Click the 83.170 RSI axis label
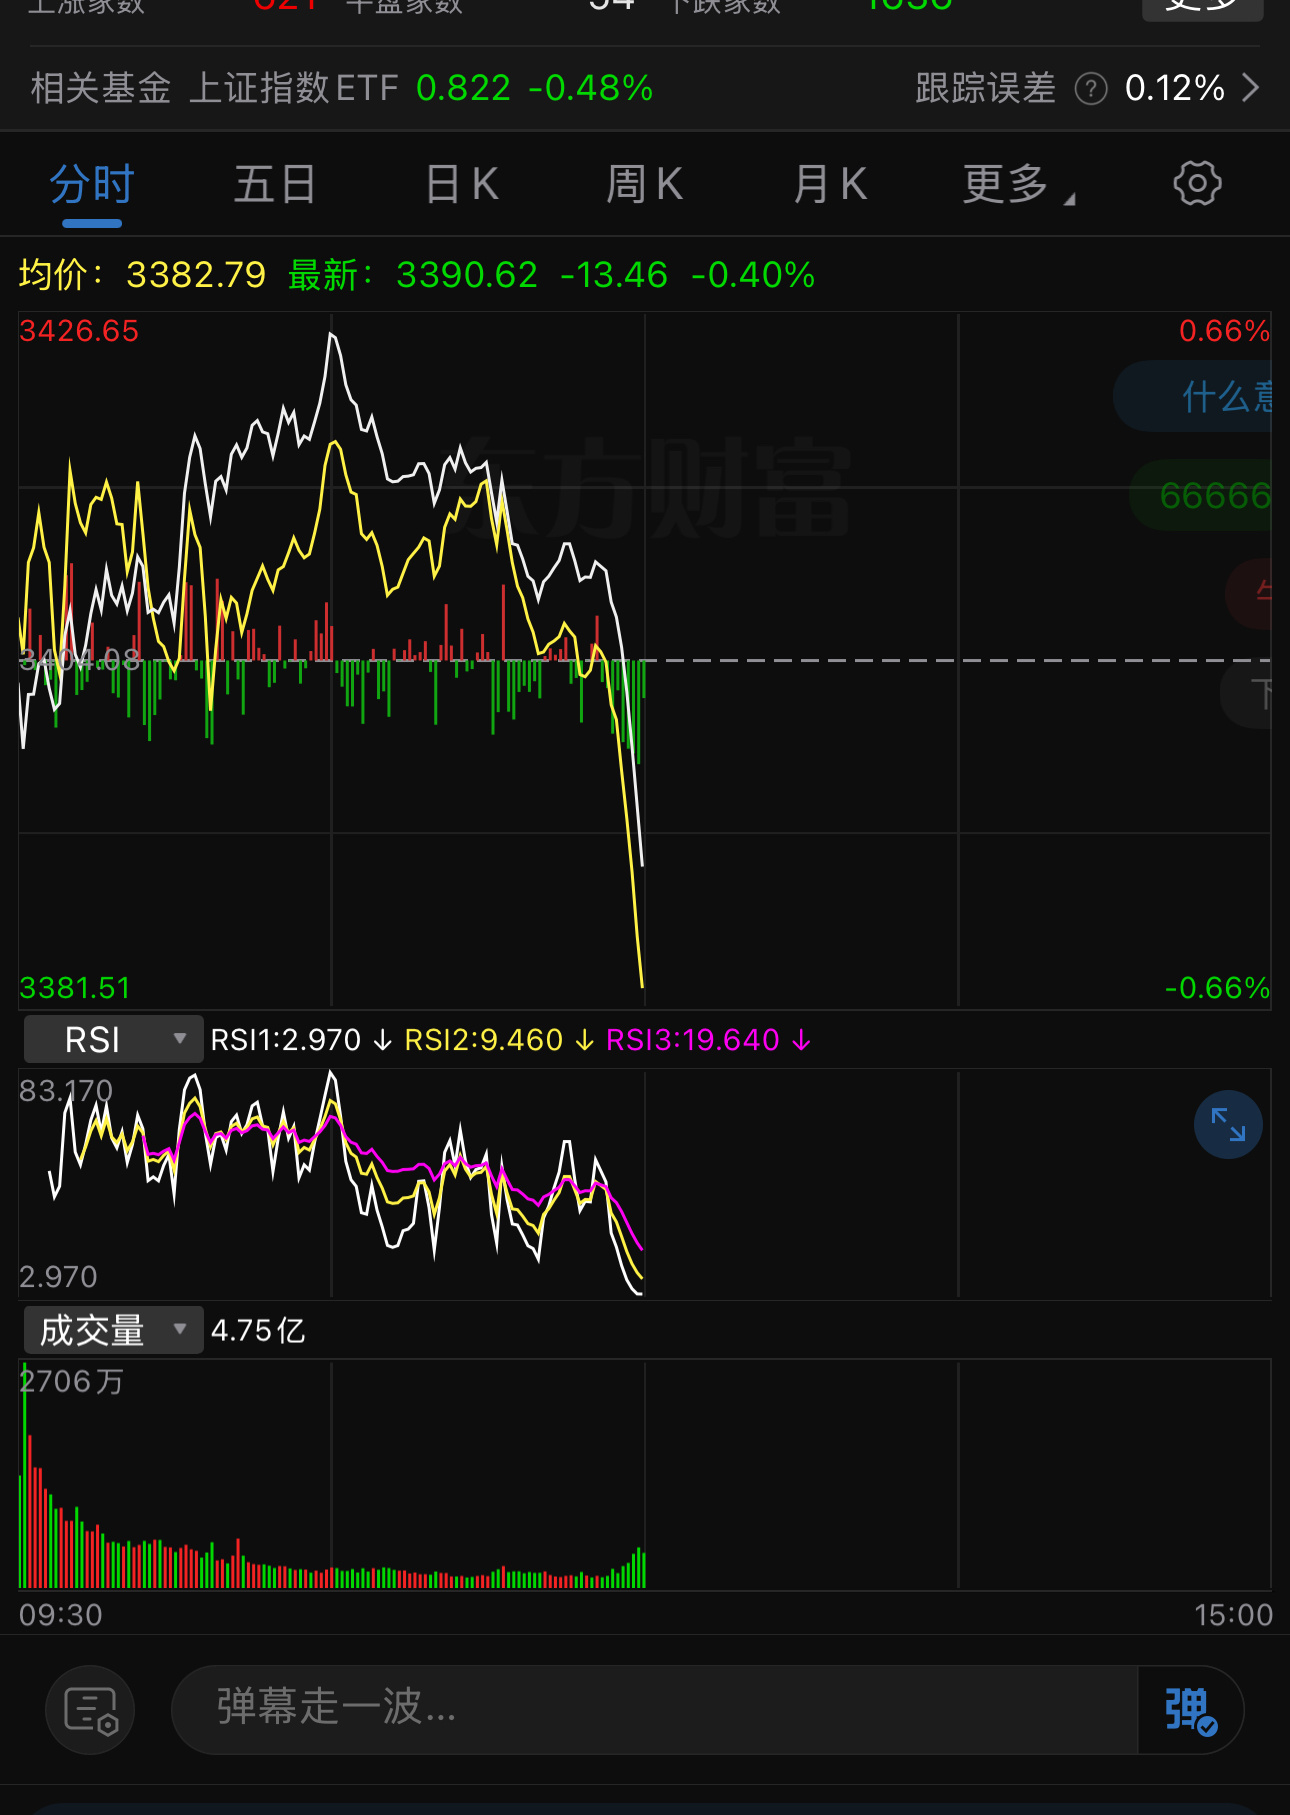 click(x=66, y=1090)
